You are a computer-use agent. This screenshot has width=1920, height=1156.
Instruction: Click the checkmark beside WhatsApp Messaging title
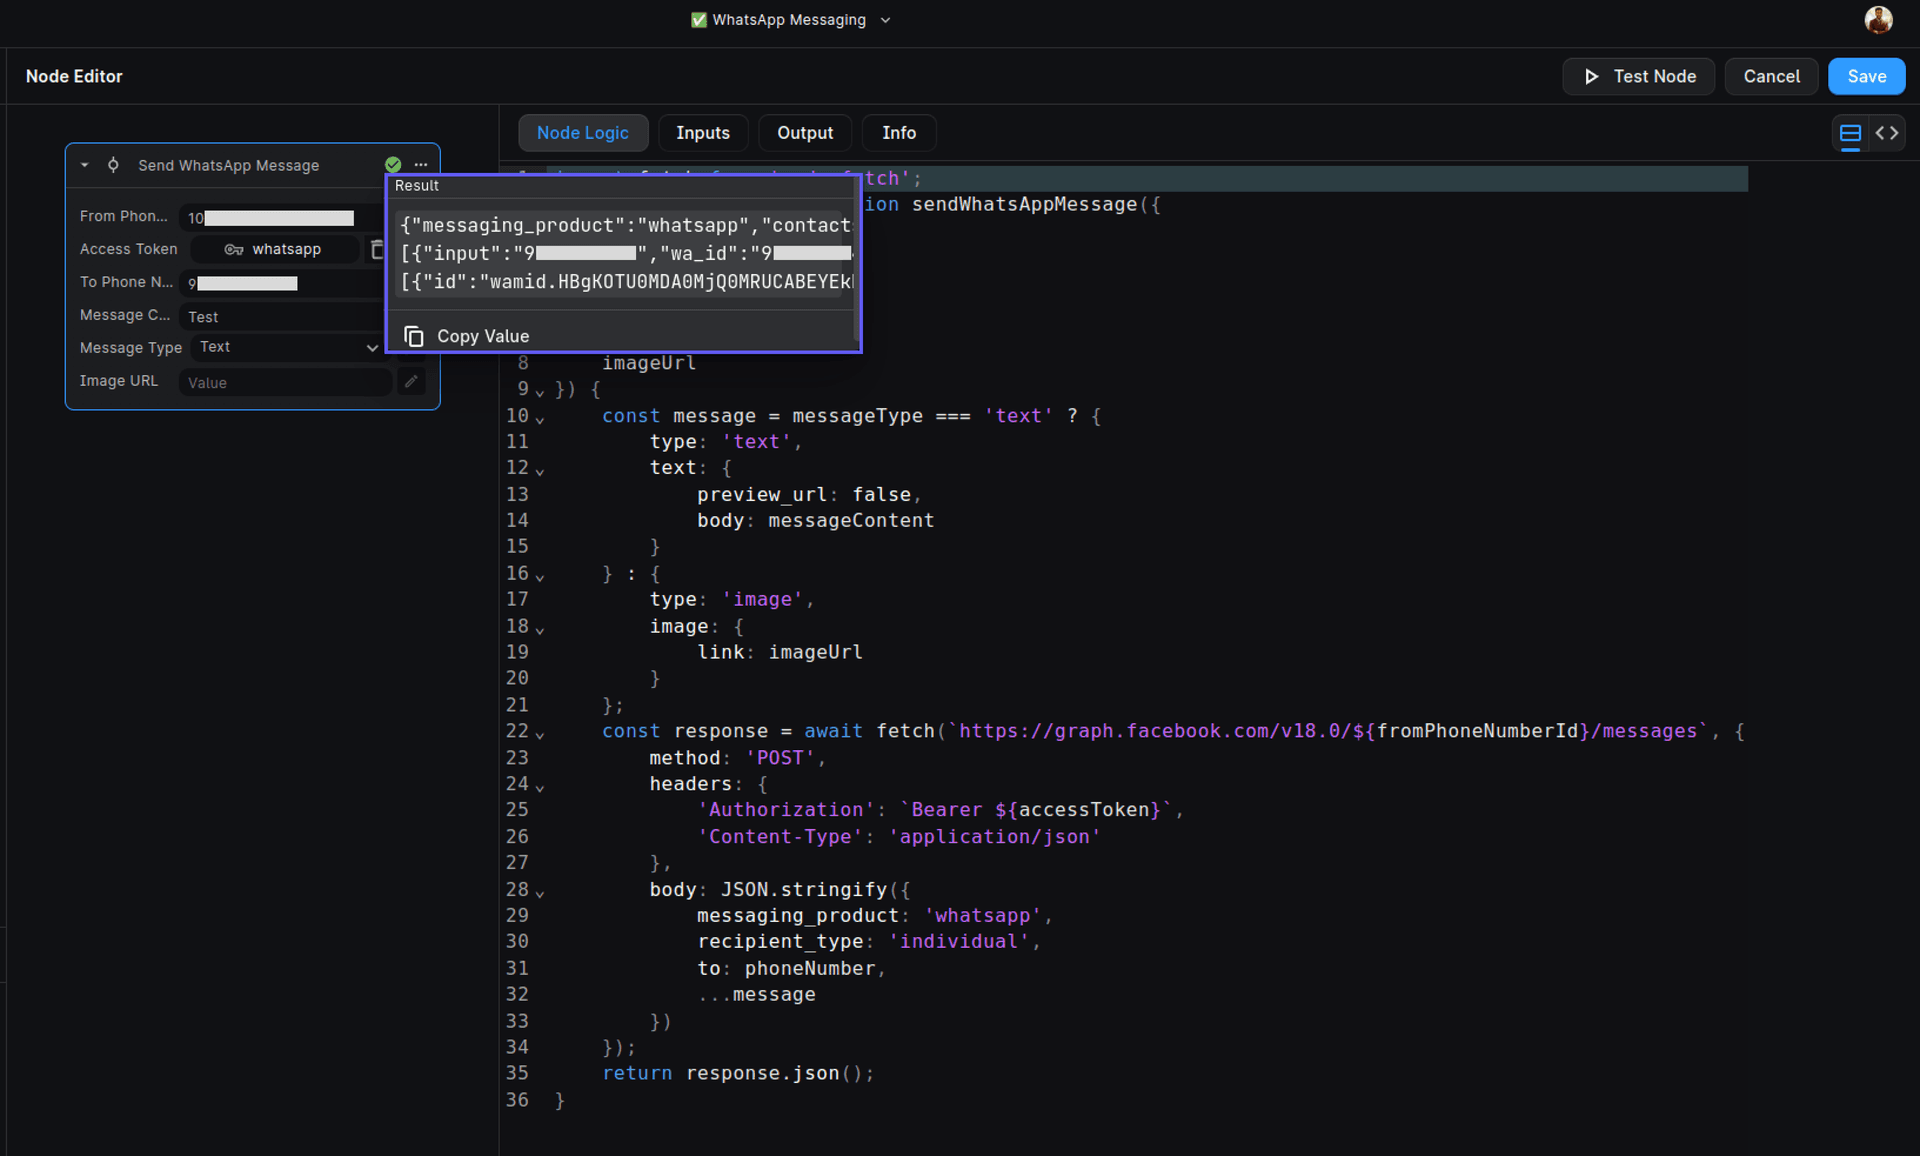tap(700, 19)
